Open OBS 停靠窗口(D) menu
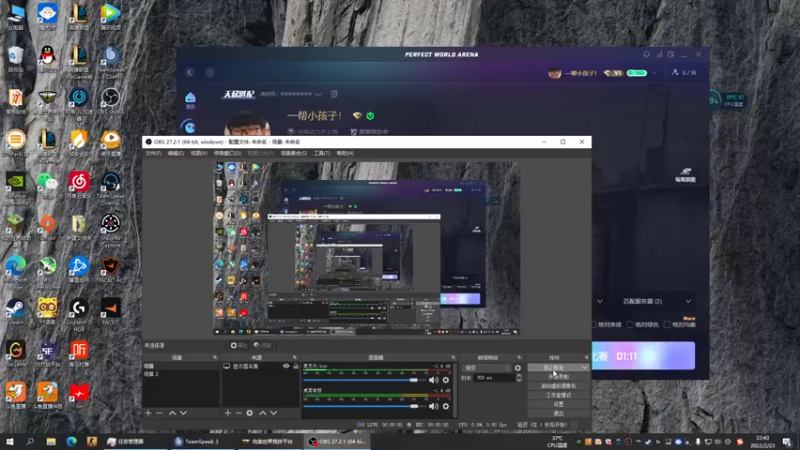 tap(228, 153)
